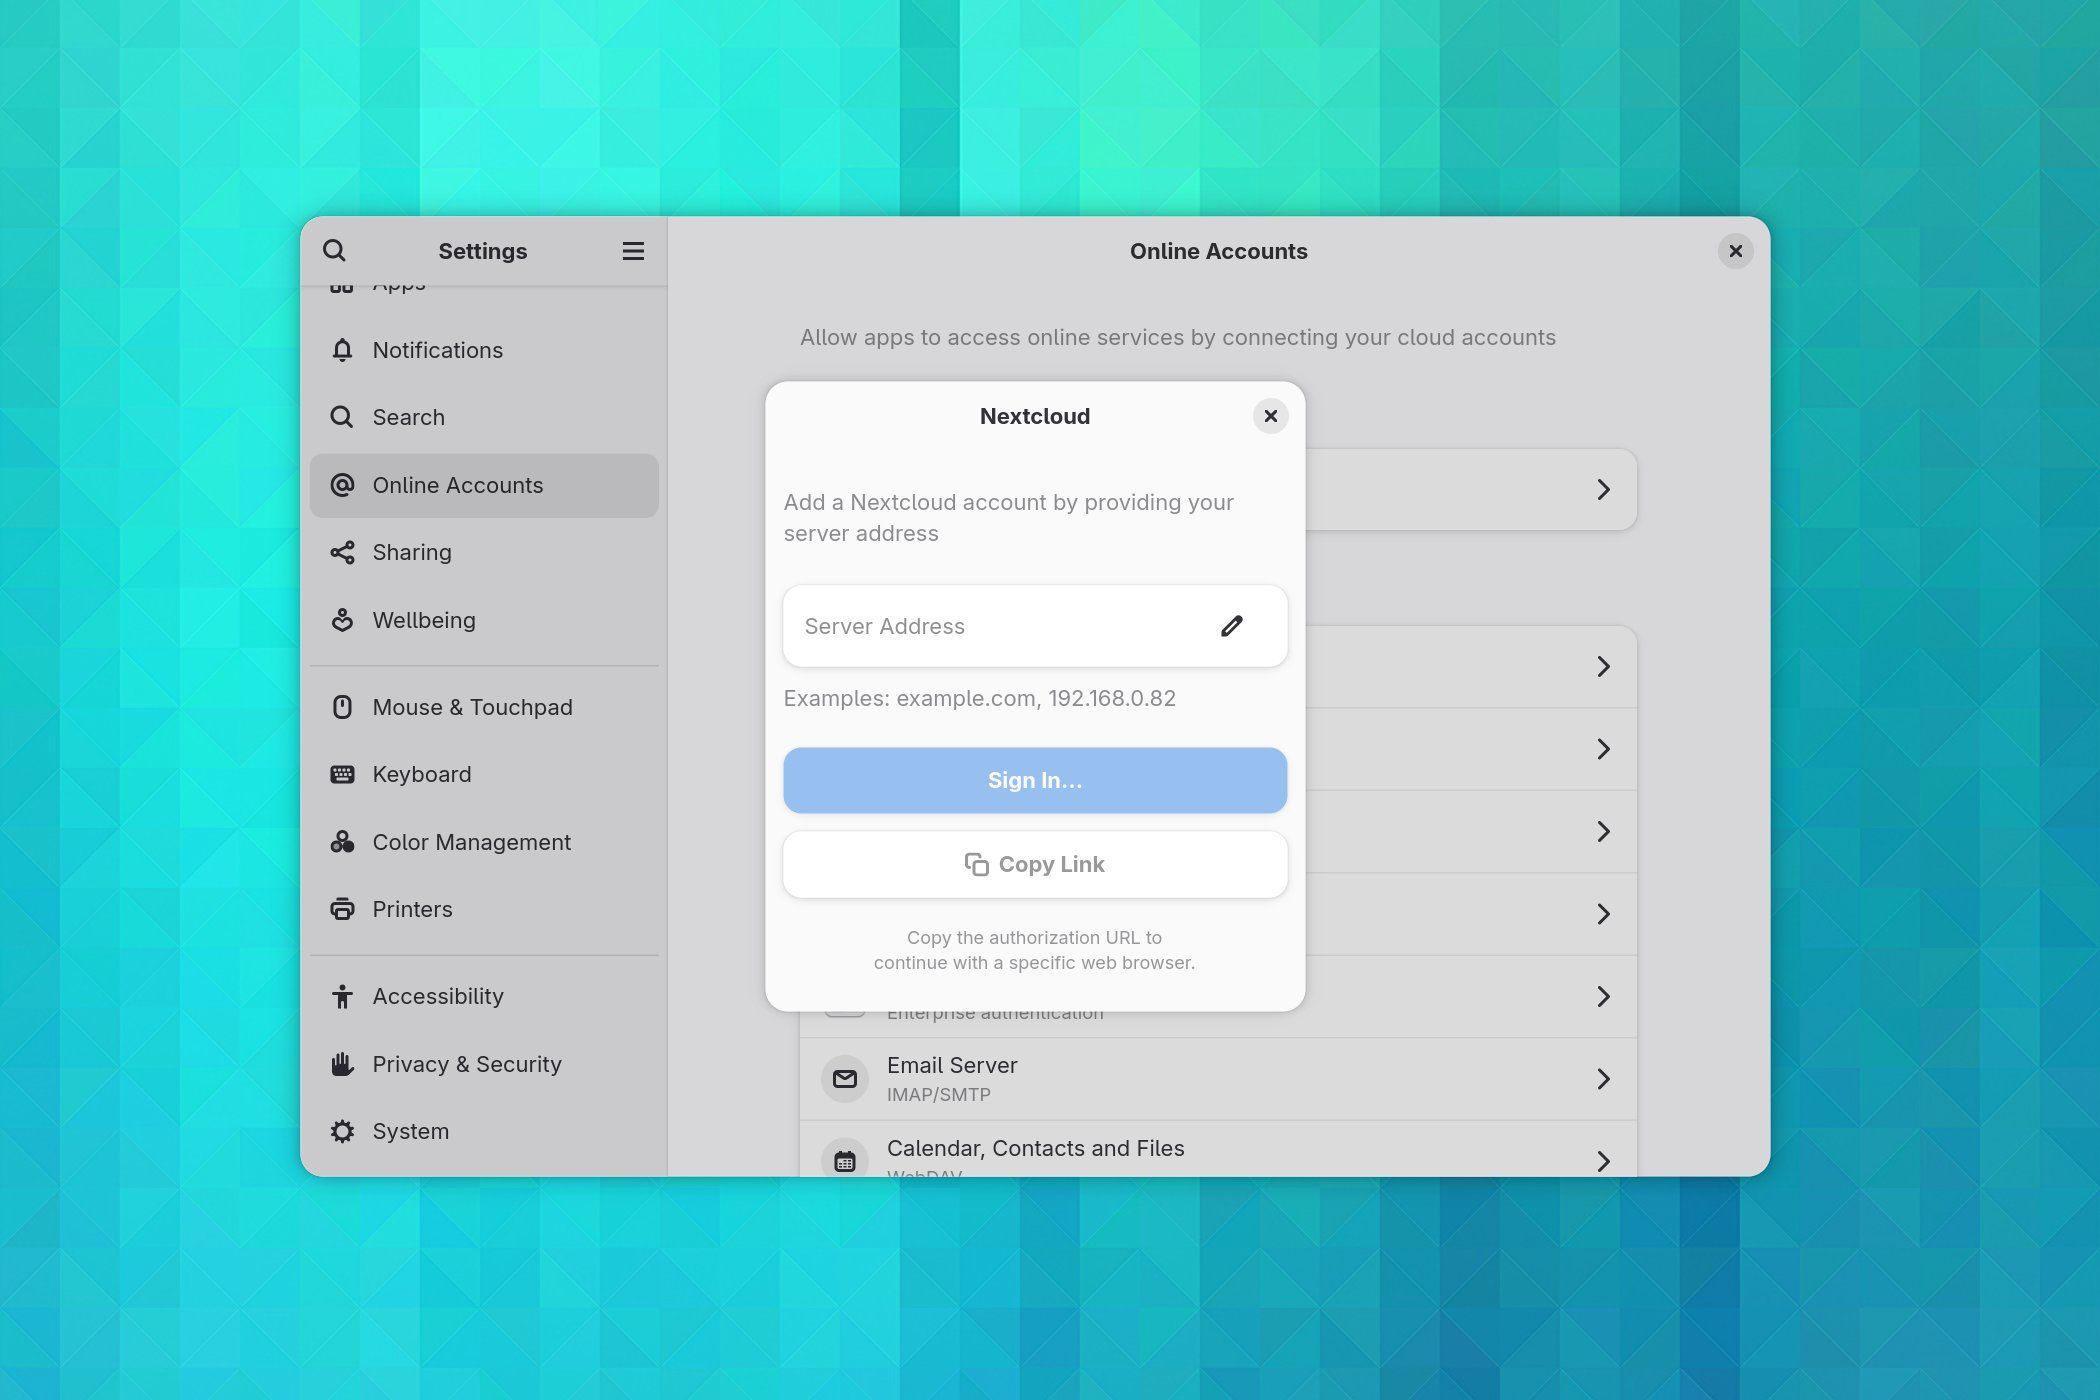Close the Nextcloud dialog
The image size is (2100, 1400).
pos(1270,416)
